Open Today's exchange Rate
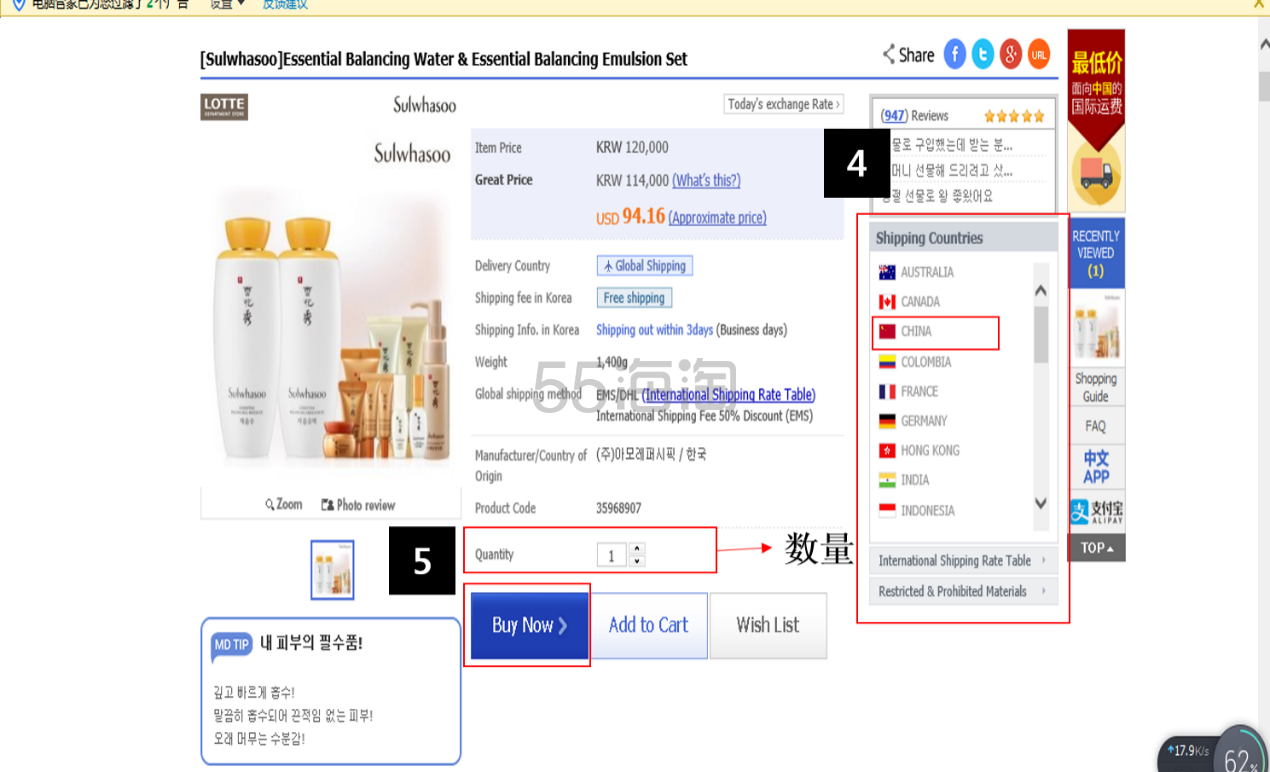 point(783,104)
